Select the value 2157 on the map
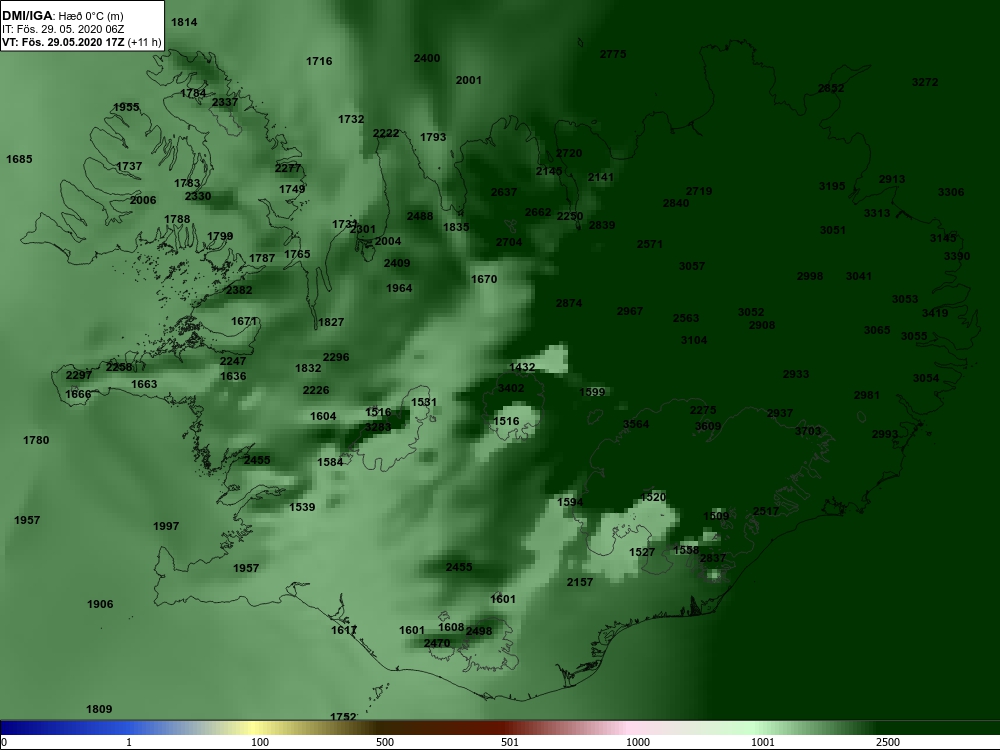The image size is (1000, 750). 580,582
